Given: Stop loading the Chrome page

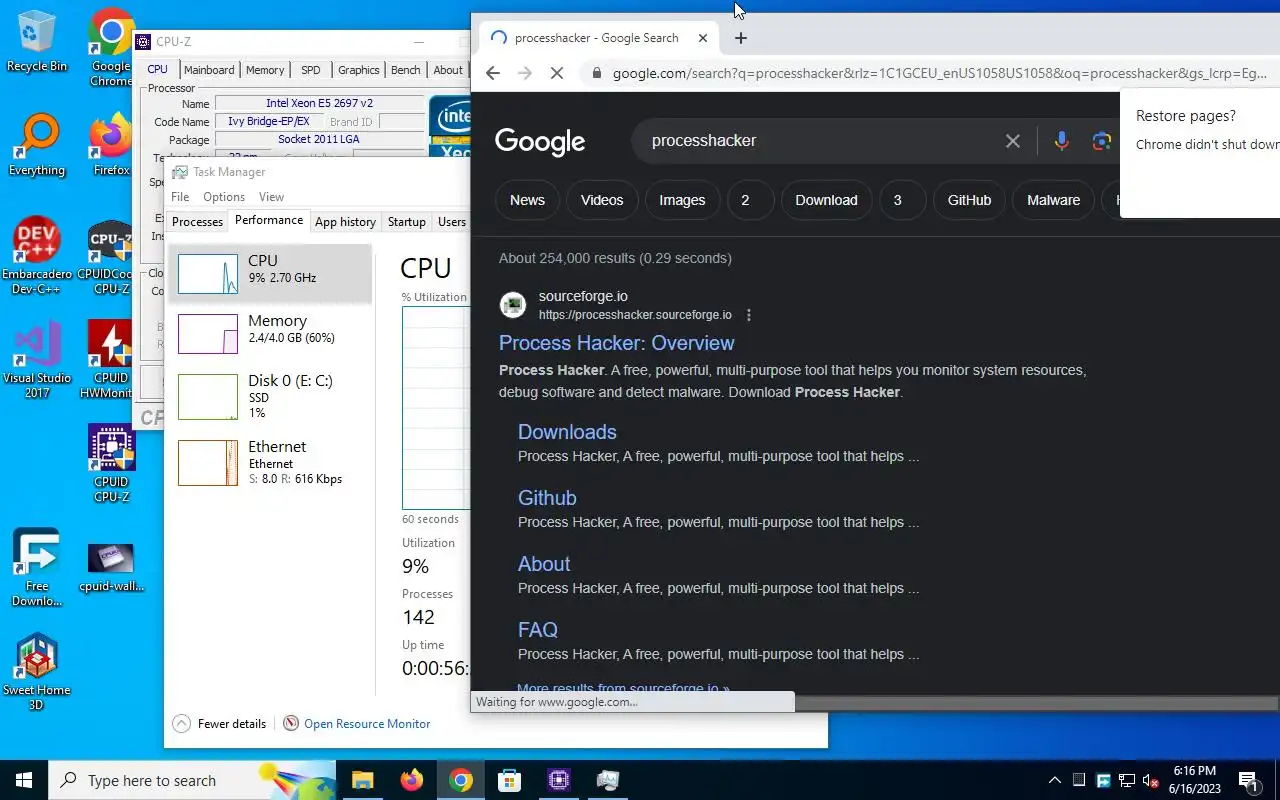Looking at the screenshot, I should pos(558,73).
